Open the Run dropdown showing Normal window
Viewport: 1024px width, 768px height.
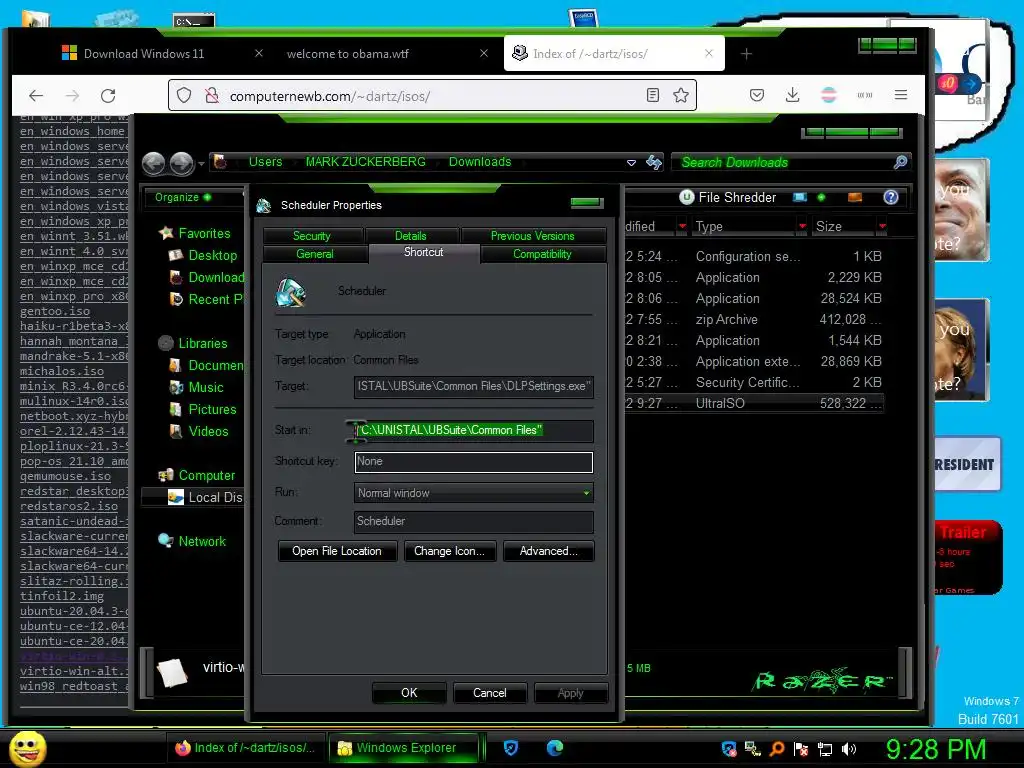pyautogui.click(x=473, y=493)
